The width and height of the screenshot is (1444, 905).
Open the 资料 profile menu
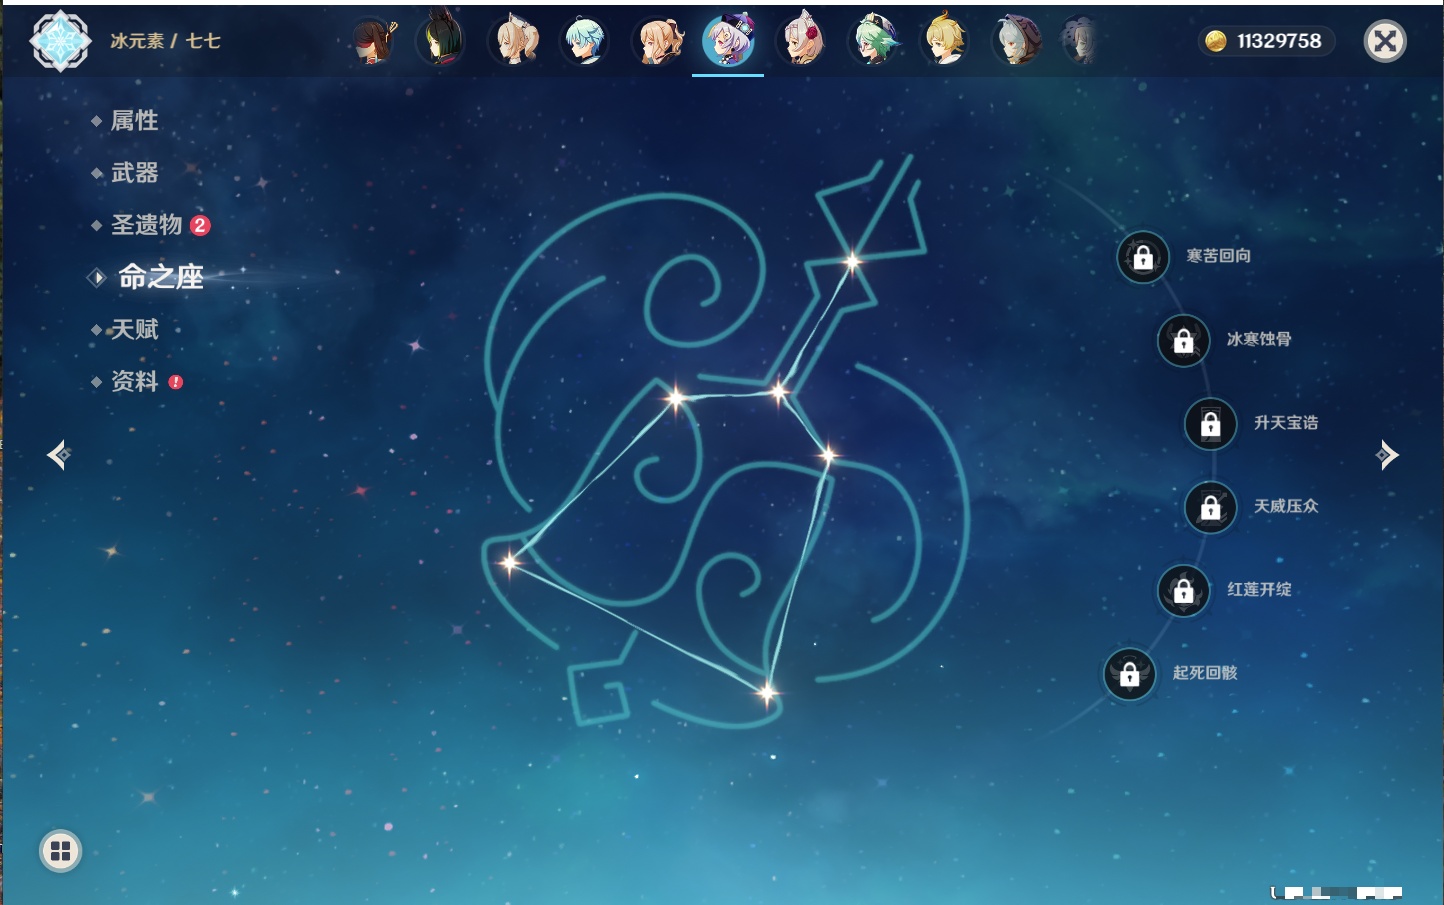coord(134,381)
